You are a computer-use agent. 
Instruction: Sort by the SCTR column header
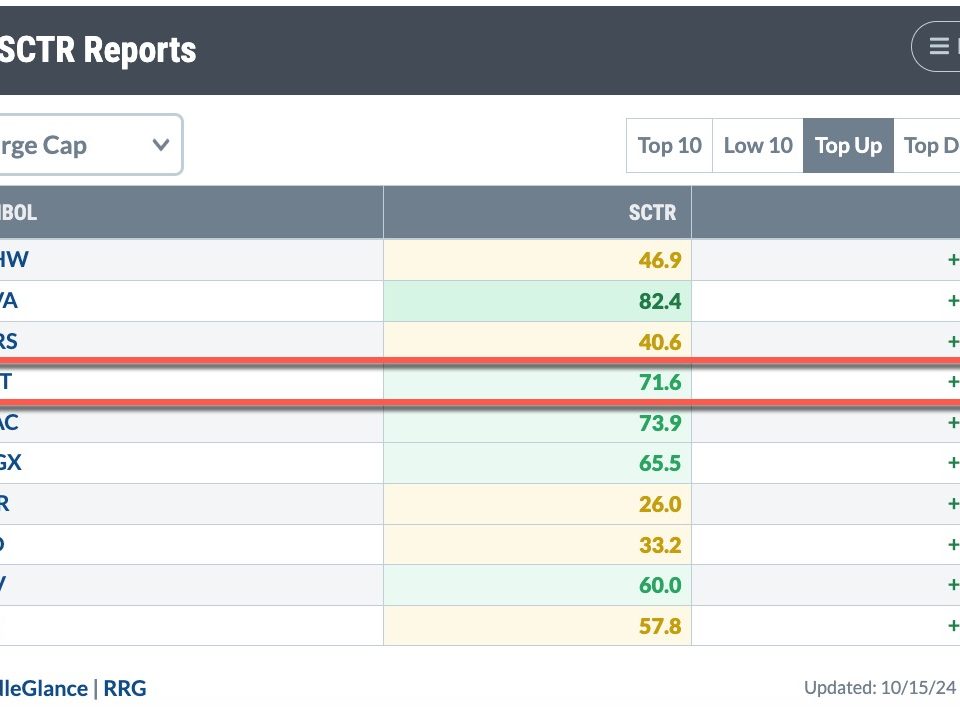(x=652, y=212)
